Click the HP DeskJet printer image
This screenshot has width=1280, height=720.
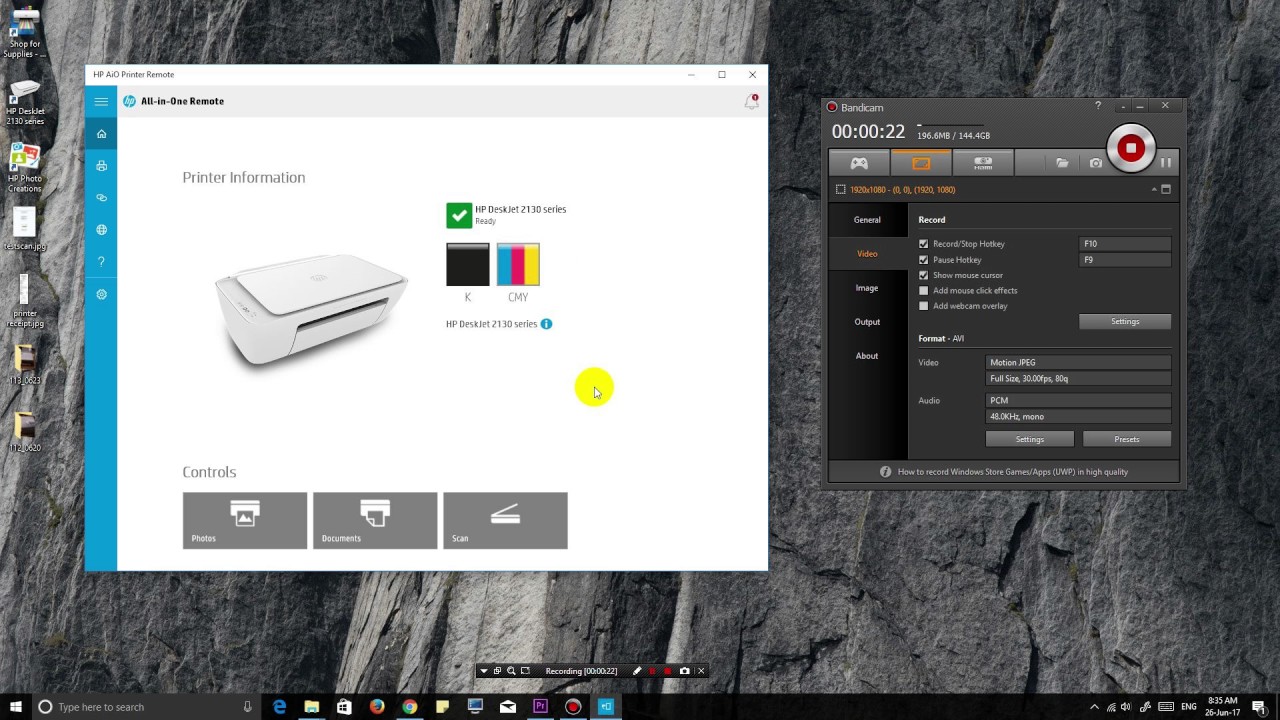[x=311, y=310]
